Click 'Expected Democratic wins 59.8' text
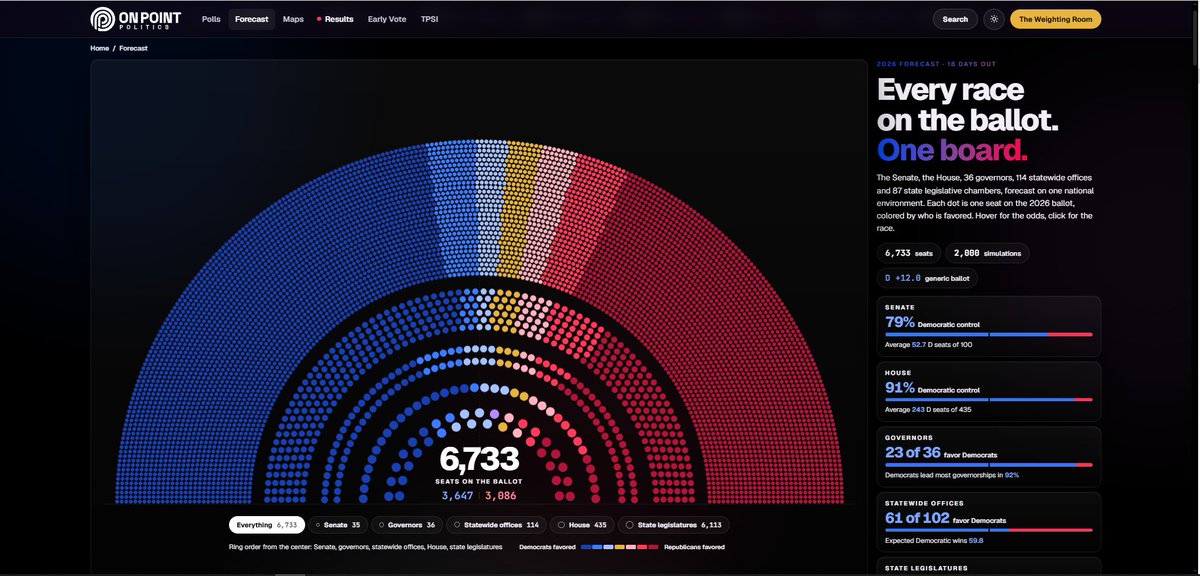The height and width of the screenshot is (576, 1200). tap(934, 540)
